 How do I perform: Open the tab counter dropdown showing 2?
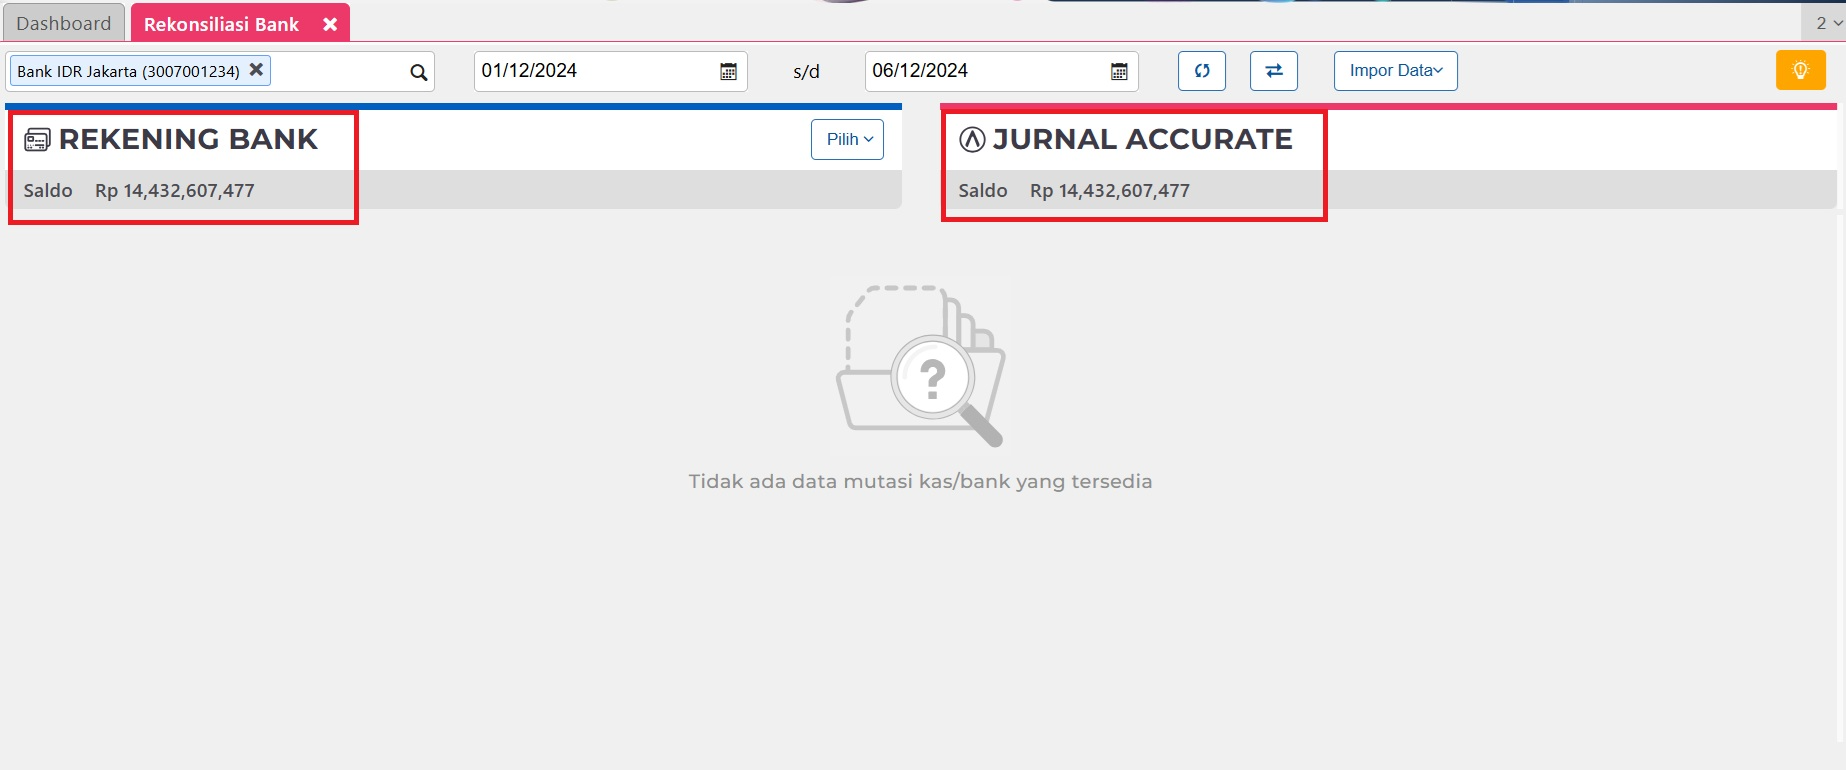(1828, 23)
